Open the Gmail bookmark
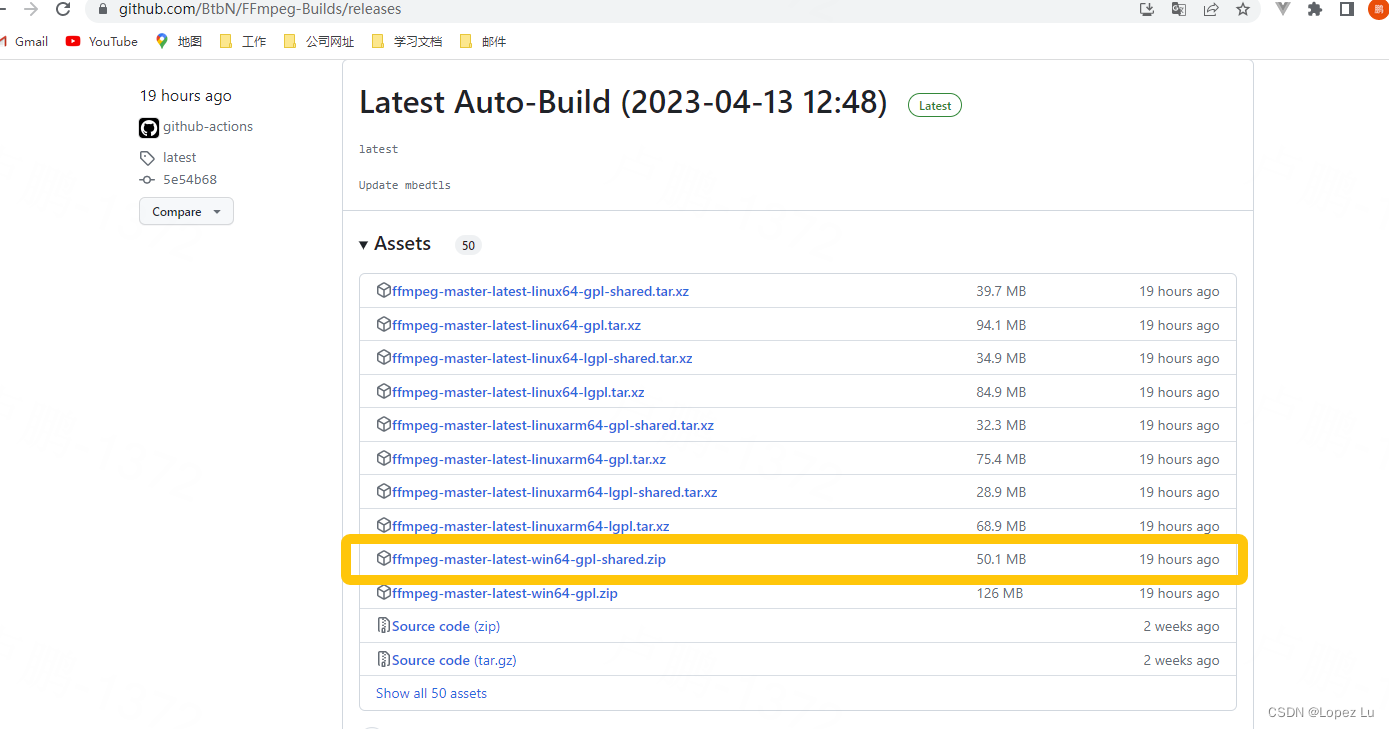 pyautogui.click(x=24, y=41)
